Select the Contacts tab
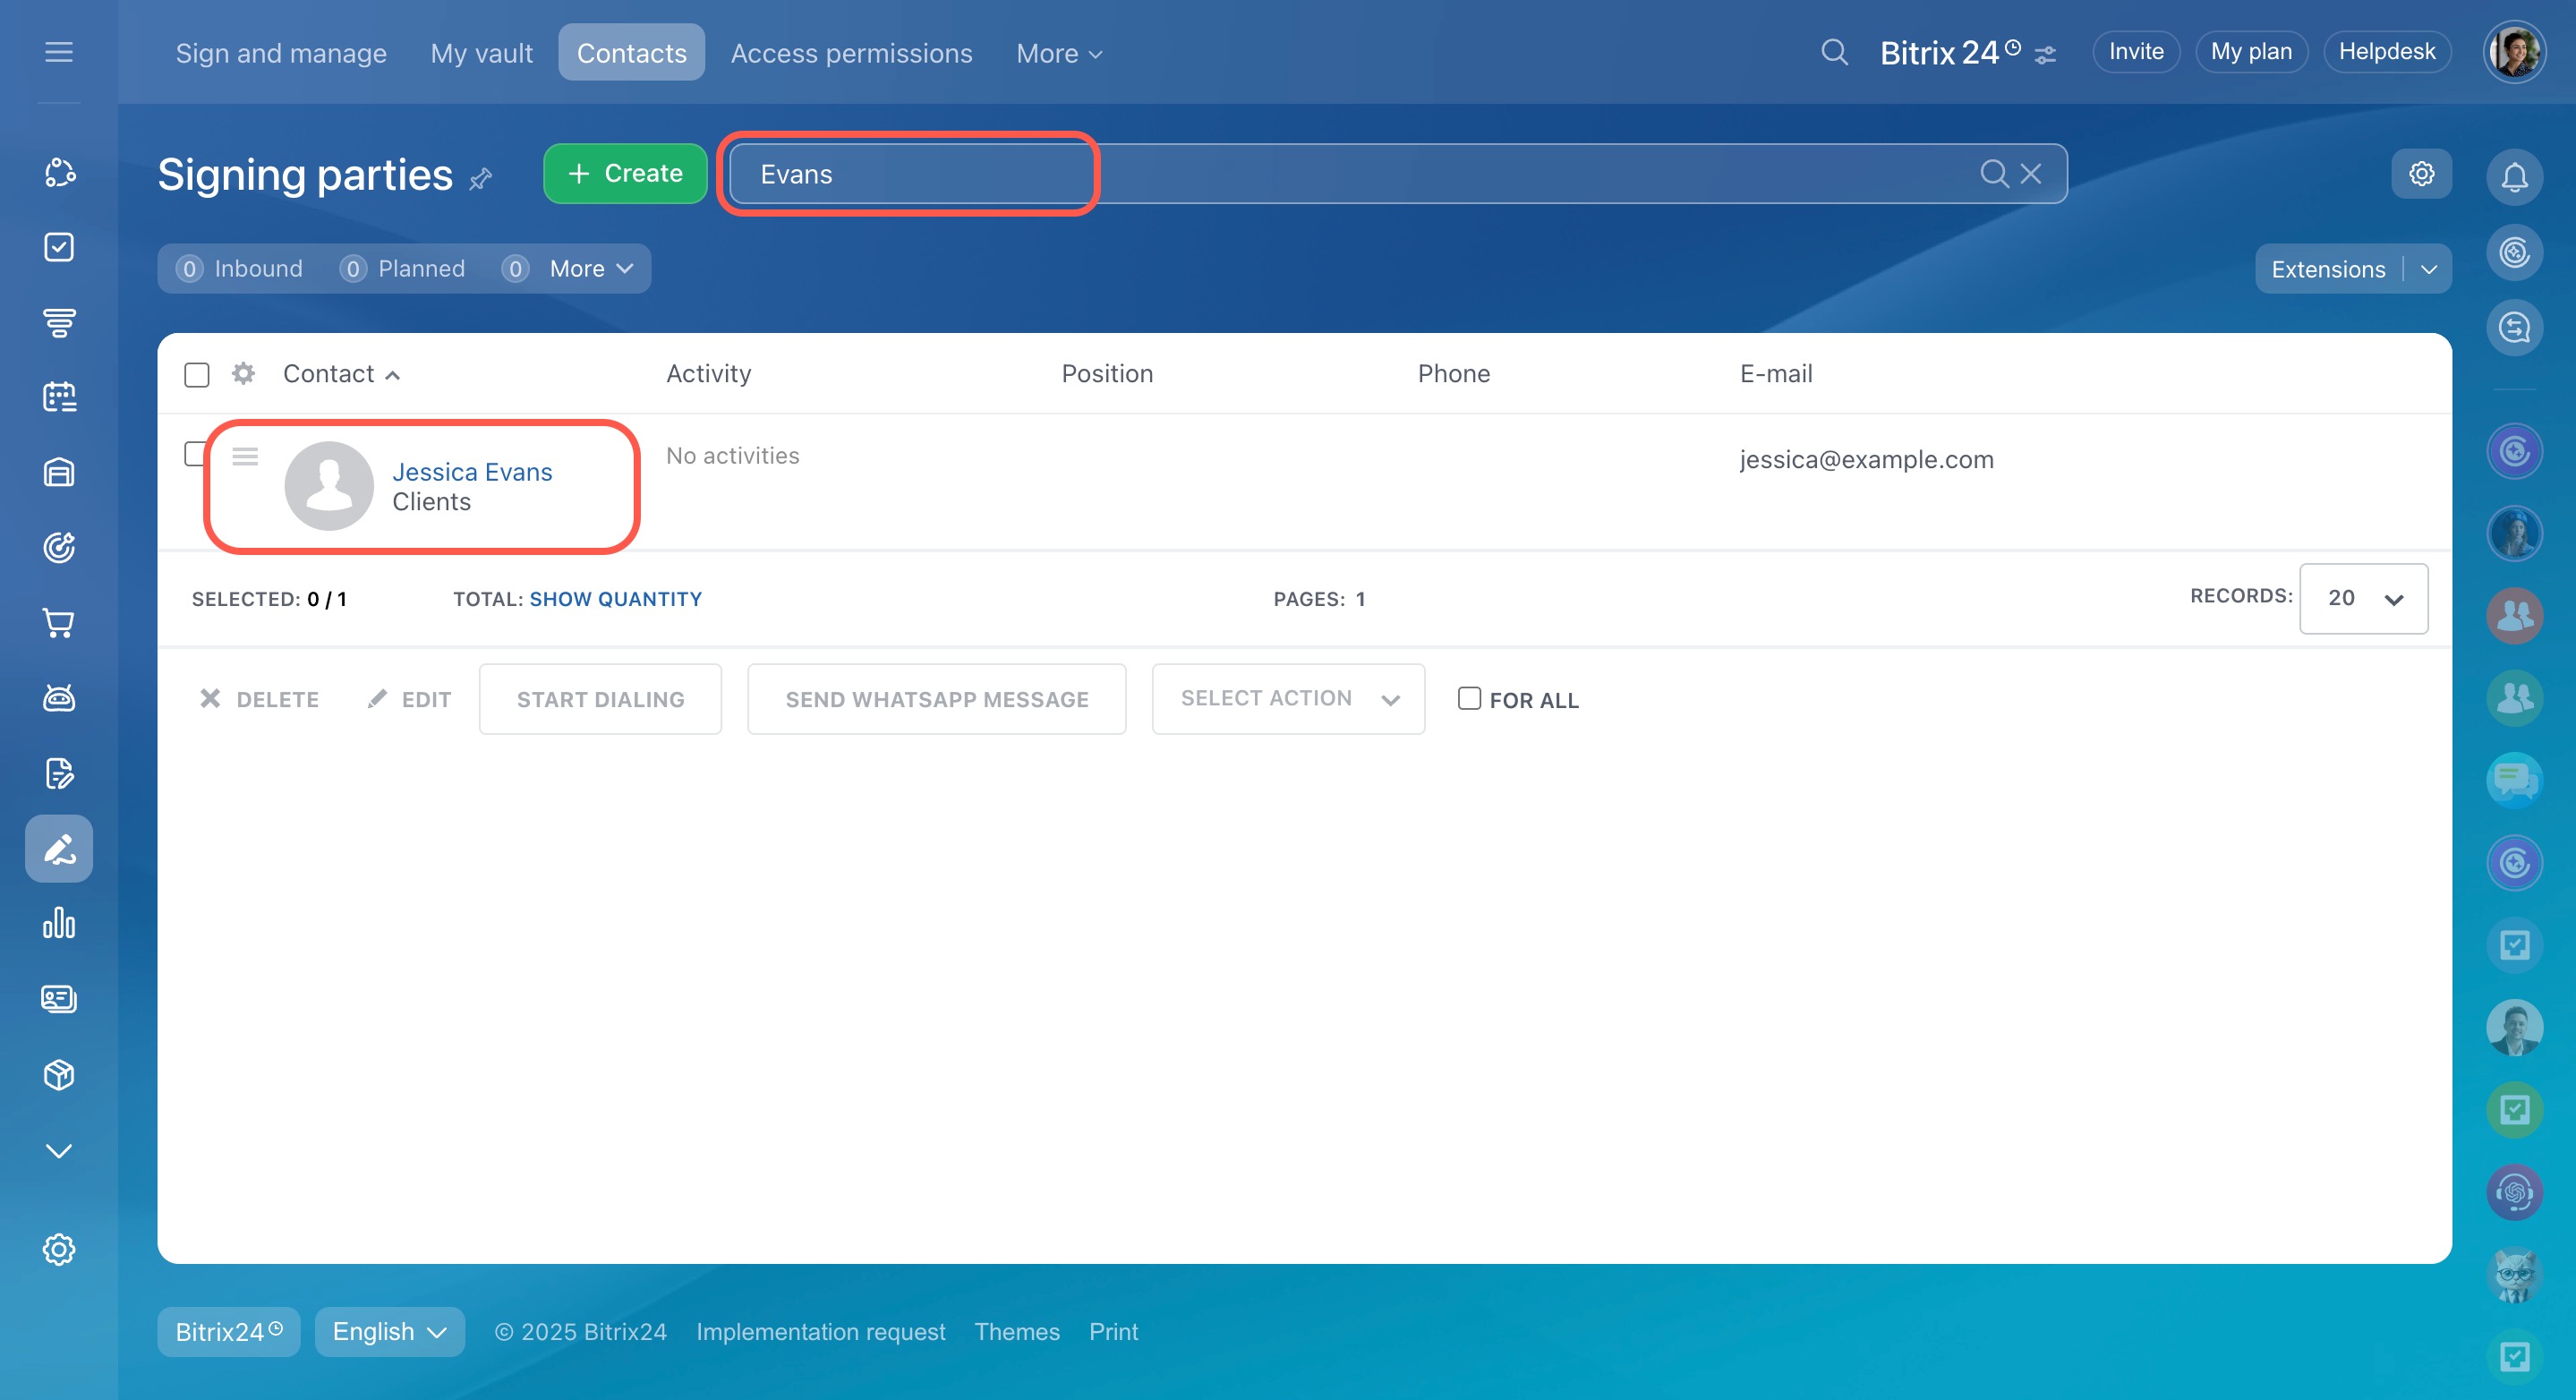Screen dimensions: 2576x1400 point(631,52)
